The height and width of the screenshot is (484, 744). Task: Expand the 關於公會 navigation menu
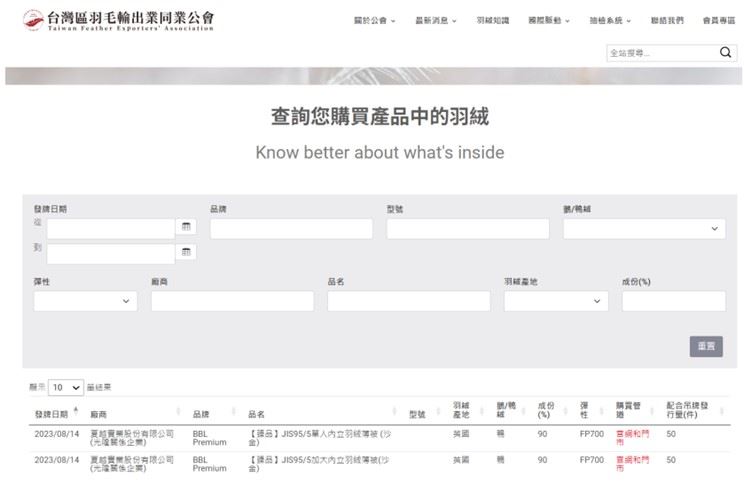(374, 20)
